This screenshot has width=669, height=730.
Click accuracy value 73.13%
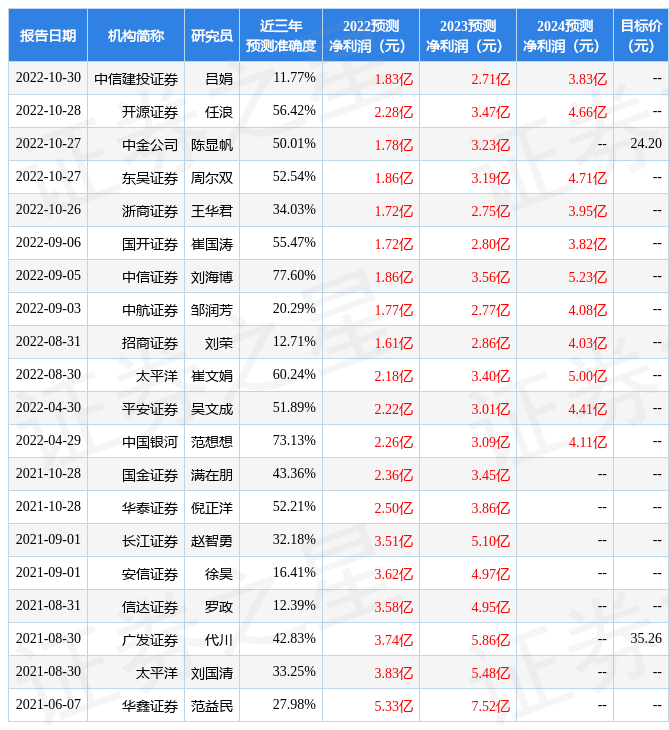[x=294, y=440]
